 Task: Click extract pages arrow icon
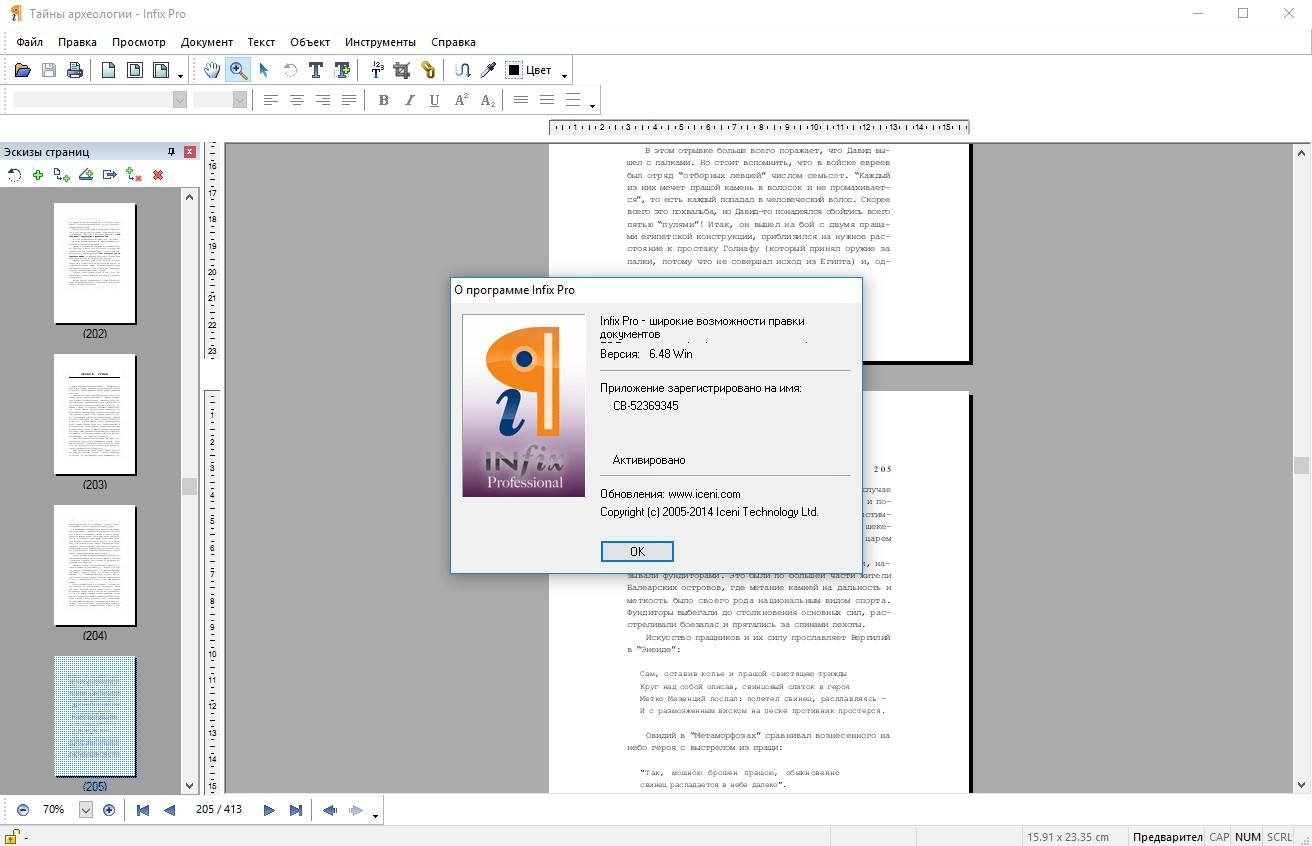[110, 175]
